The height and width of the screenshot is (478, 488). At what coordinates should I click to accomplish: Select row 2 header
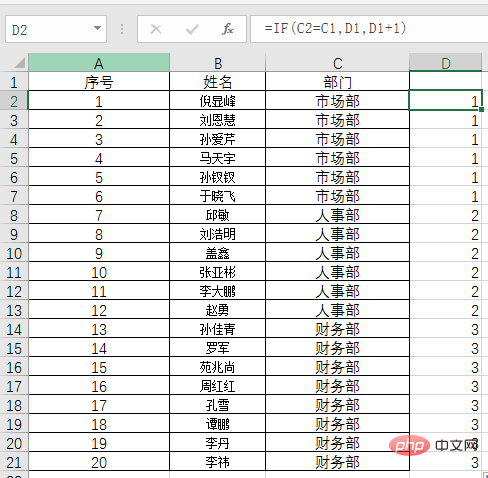click(x=14, y=101)
